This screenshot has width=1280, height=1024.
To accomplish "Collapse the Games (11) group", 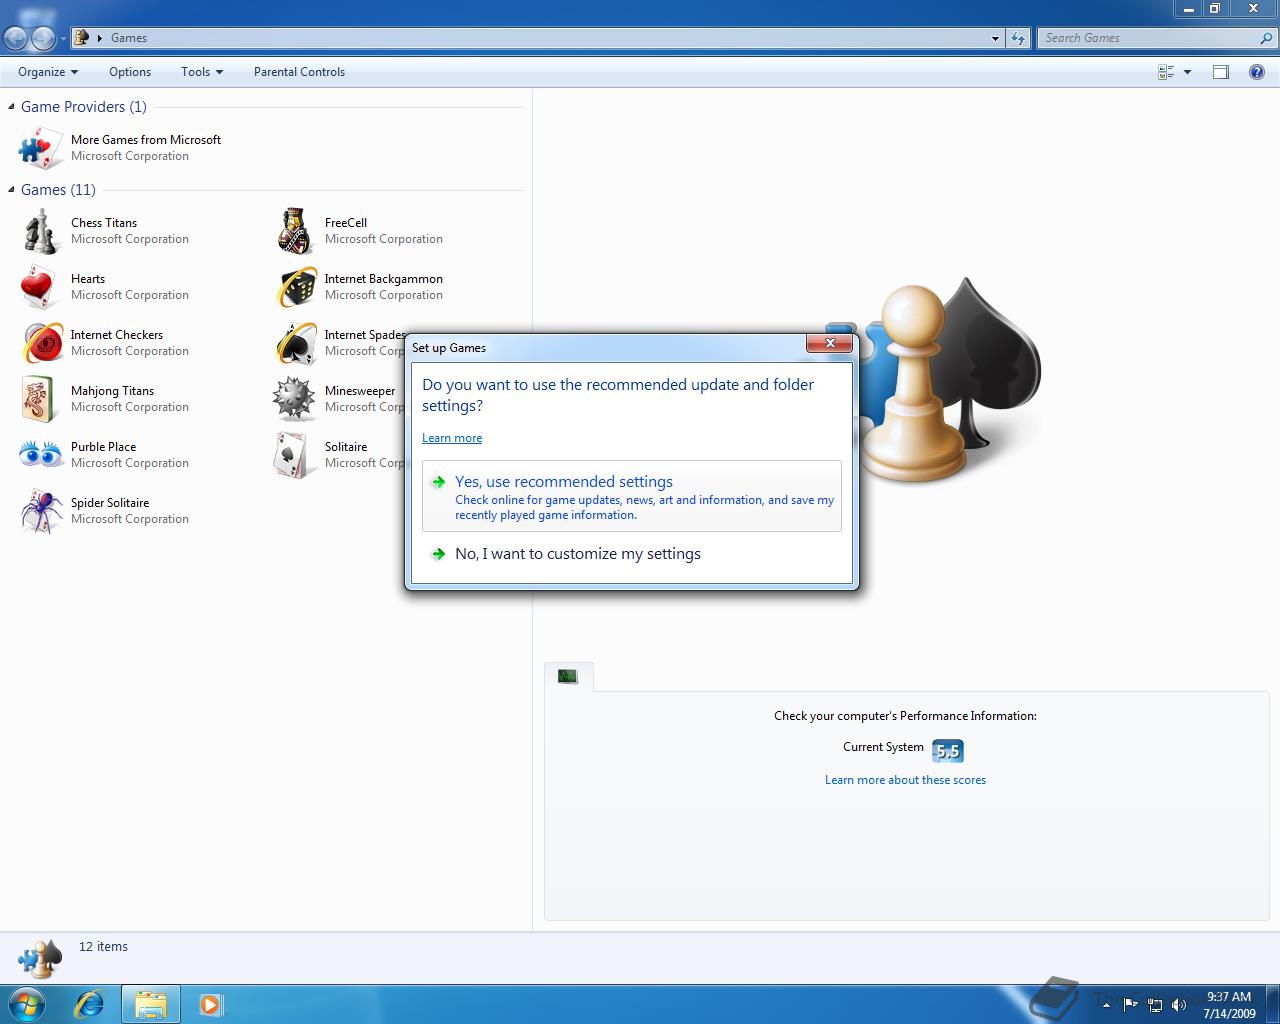I will [12, 190].
